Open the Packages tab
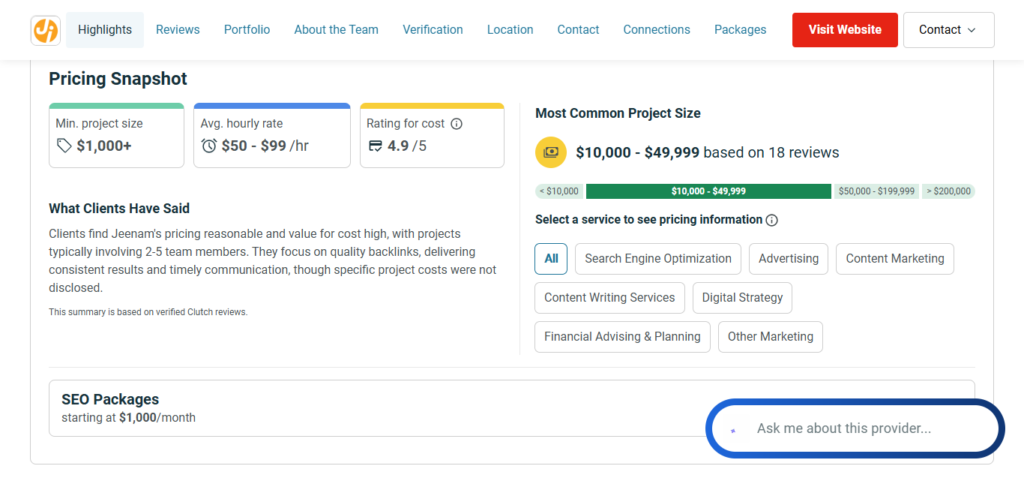This screenshot has height=481, width=1024. (x=740, y=30)
